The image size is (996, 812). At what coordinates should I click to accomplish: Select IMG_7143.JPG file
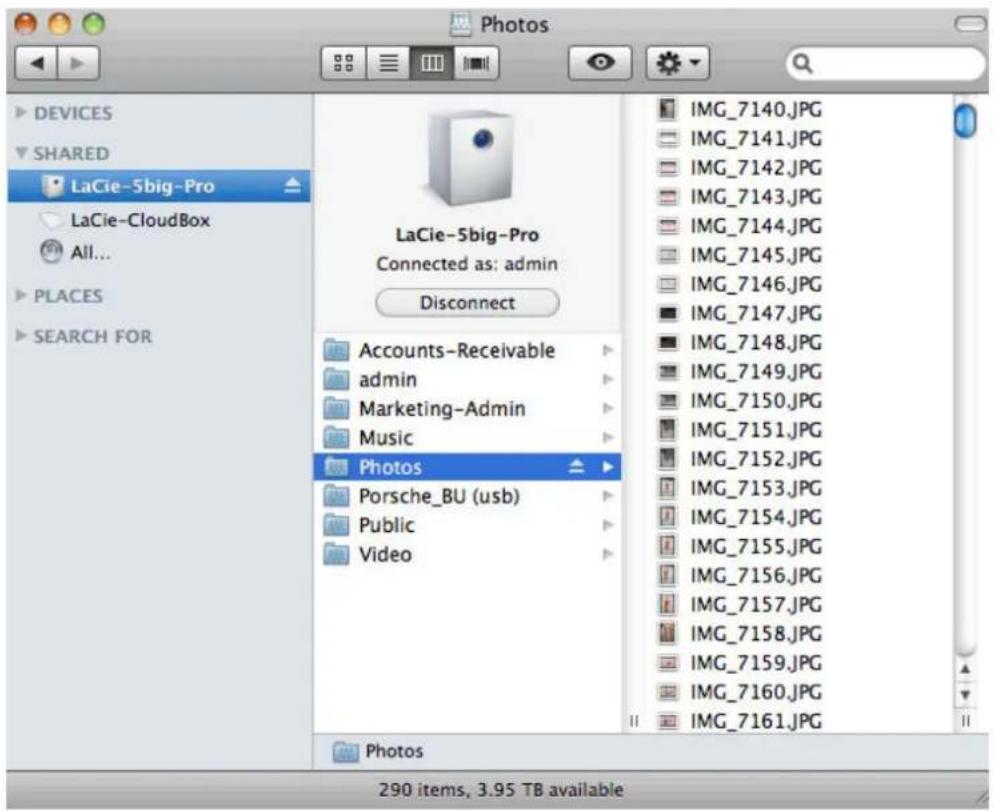click(756, 197)
